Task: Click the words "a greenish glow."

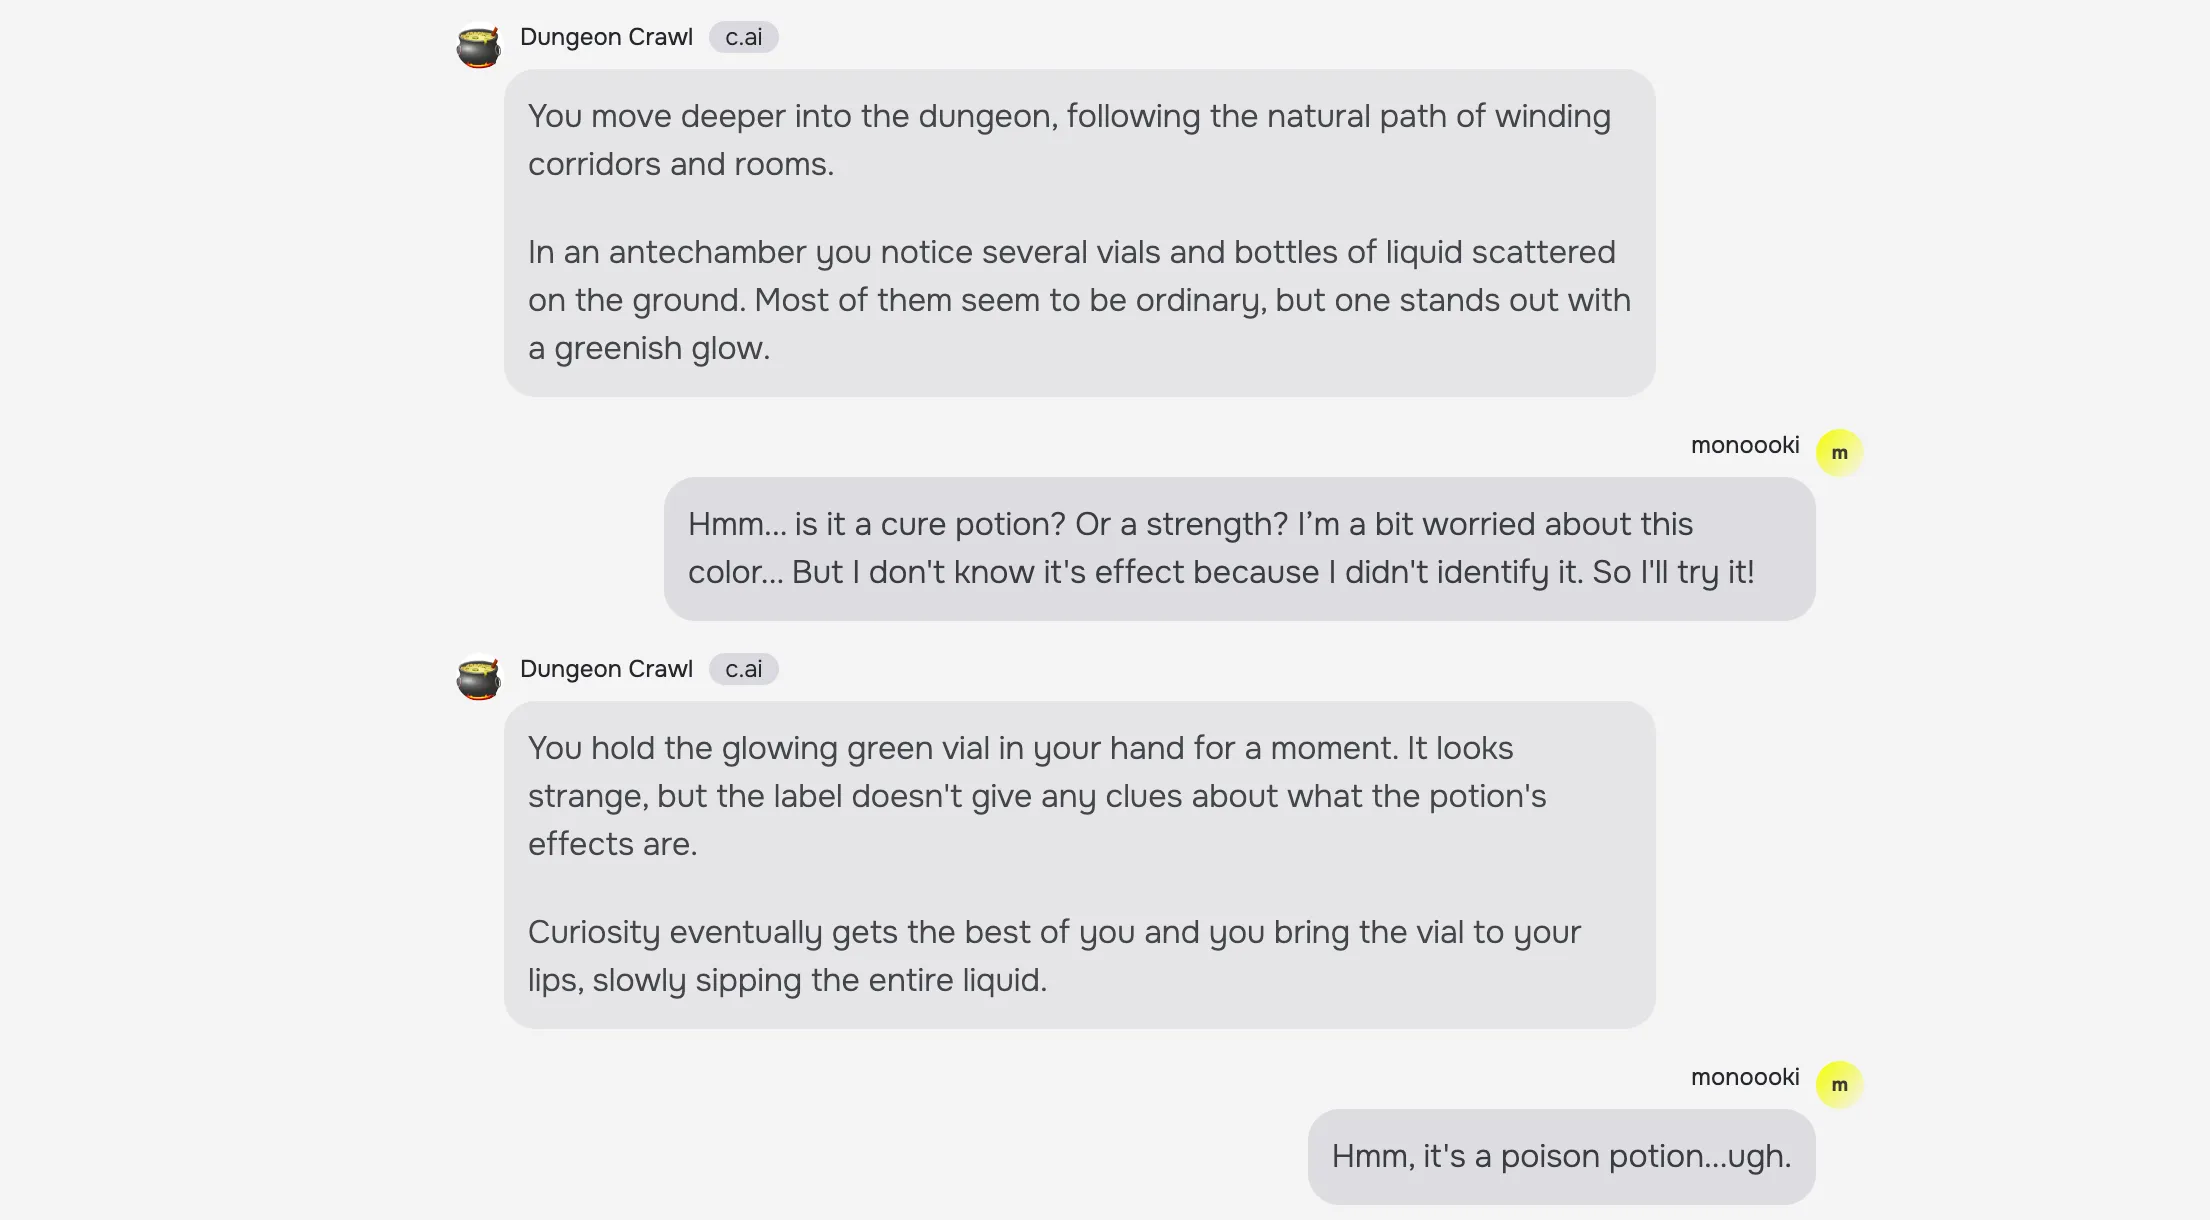Action: point(649,349)
